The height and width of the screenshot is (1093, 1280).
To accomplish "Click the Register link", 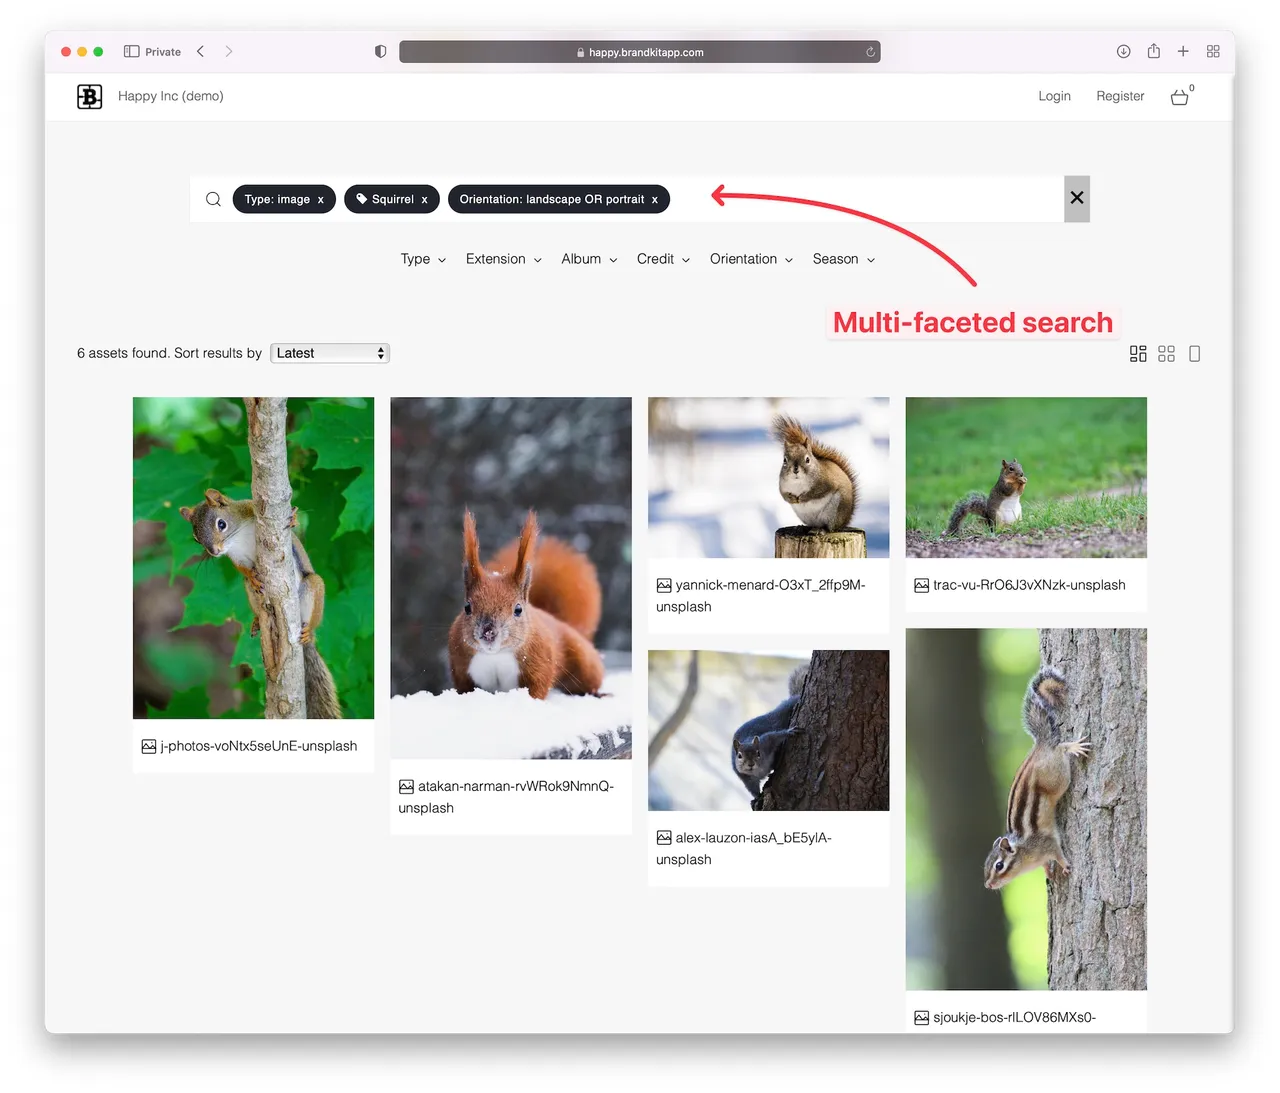I will coord(1120,96).
